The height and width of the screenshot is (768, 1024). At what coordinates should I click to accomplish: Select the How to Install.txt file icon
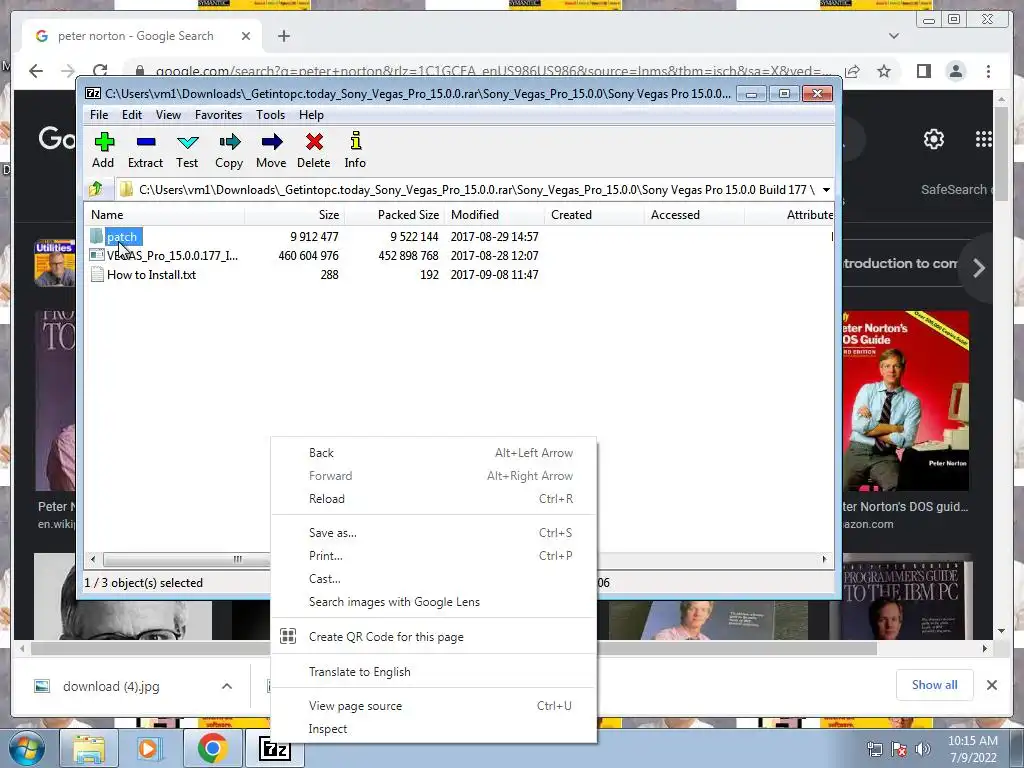coord(97,275)
